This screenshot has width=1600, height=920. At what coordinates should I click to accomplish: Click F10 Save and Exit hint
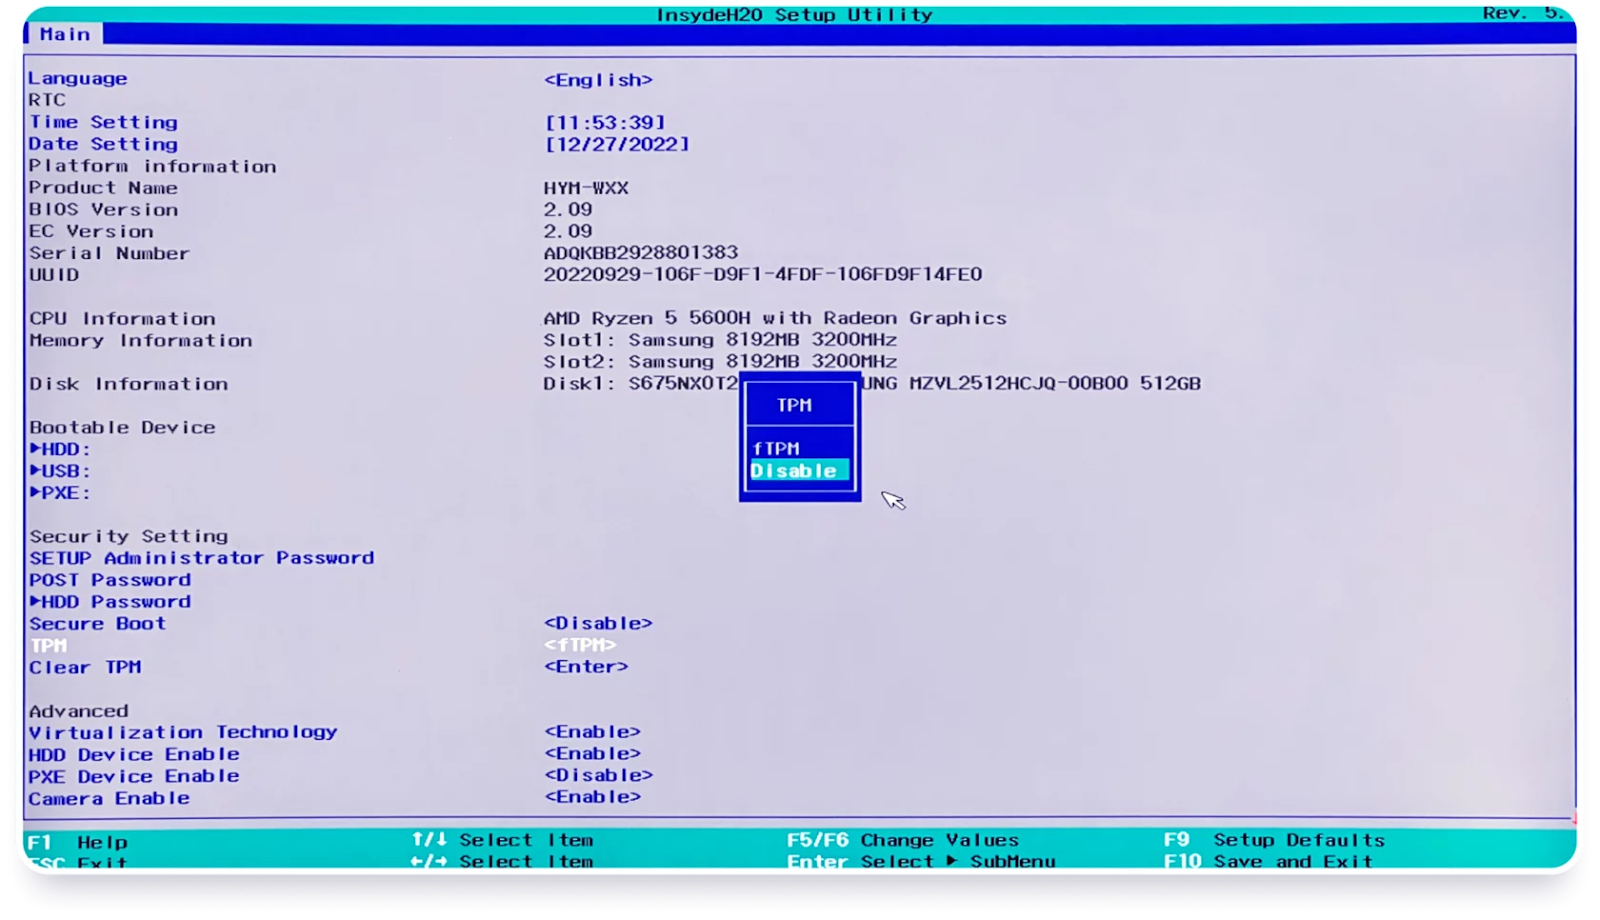[1268, 861]
